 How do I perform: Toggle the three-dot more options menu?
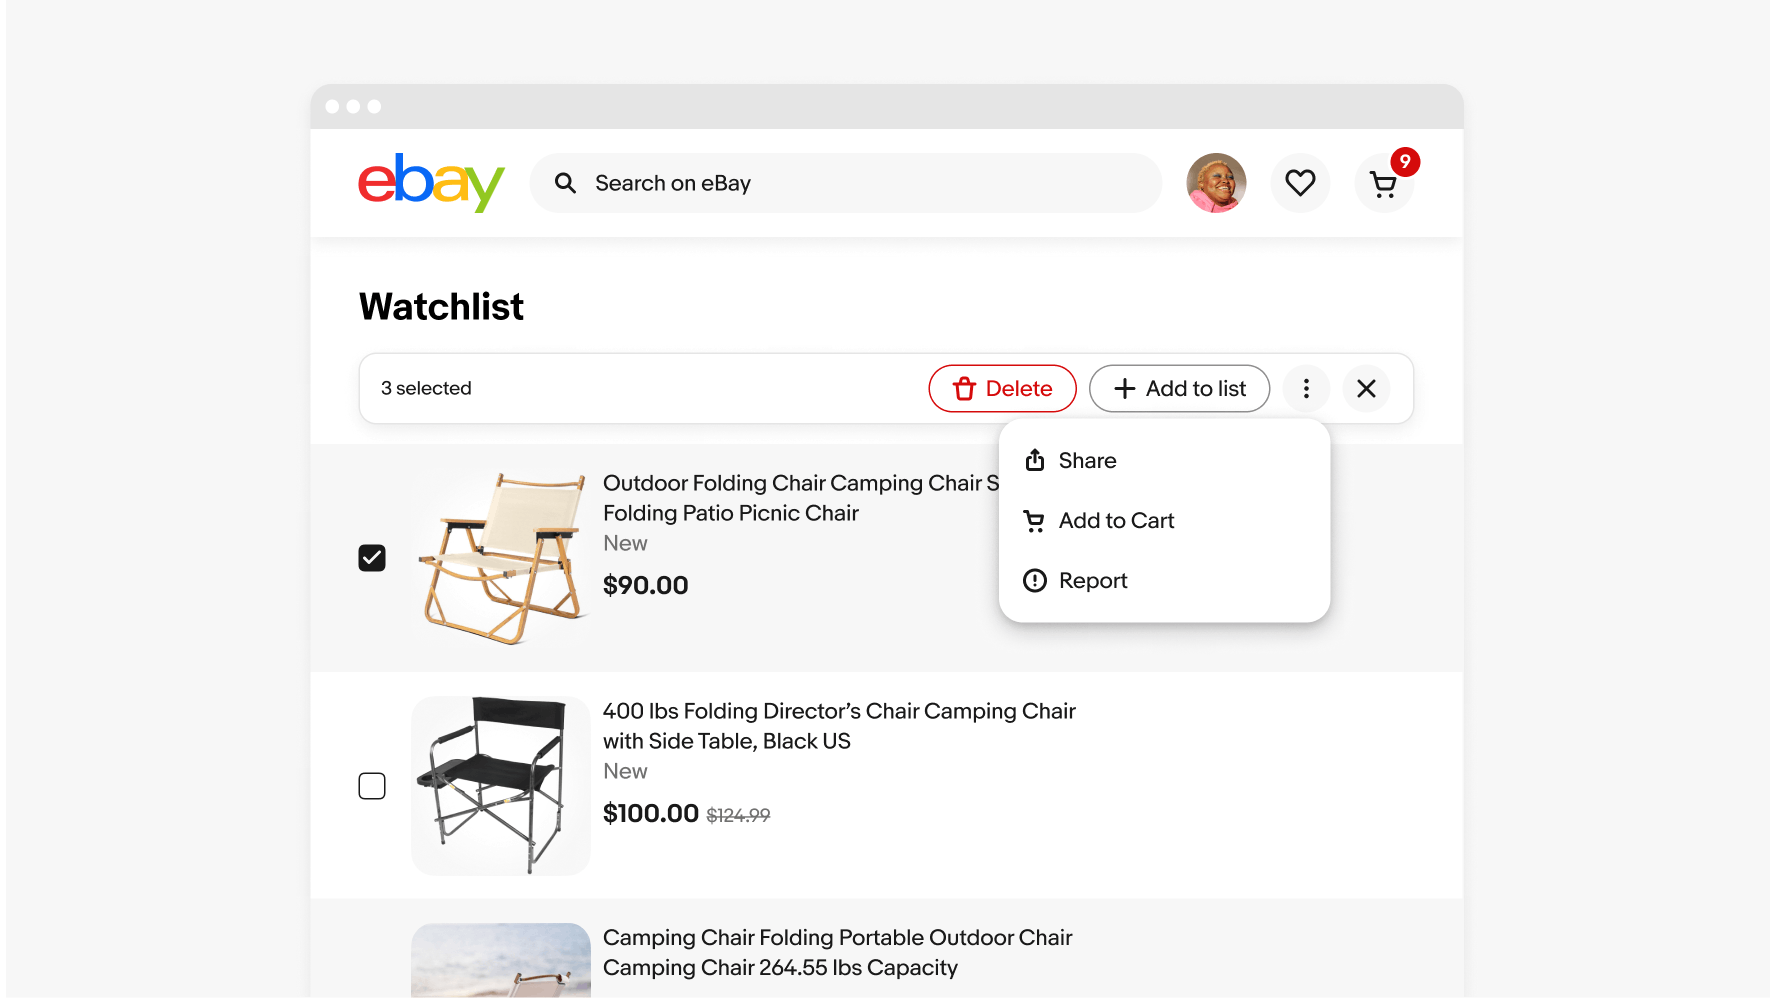click(1306, 388)
